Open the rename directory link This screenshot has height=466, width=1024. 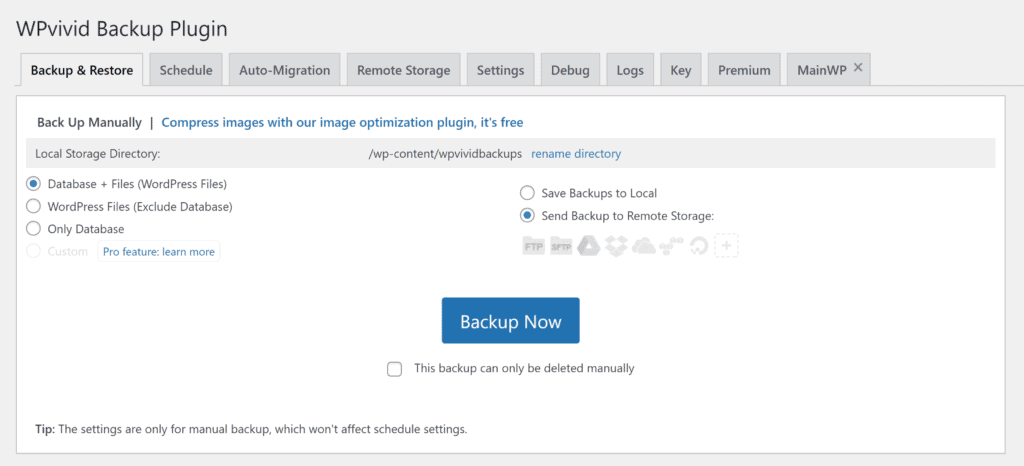click(x=576, y=154)
